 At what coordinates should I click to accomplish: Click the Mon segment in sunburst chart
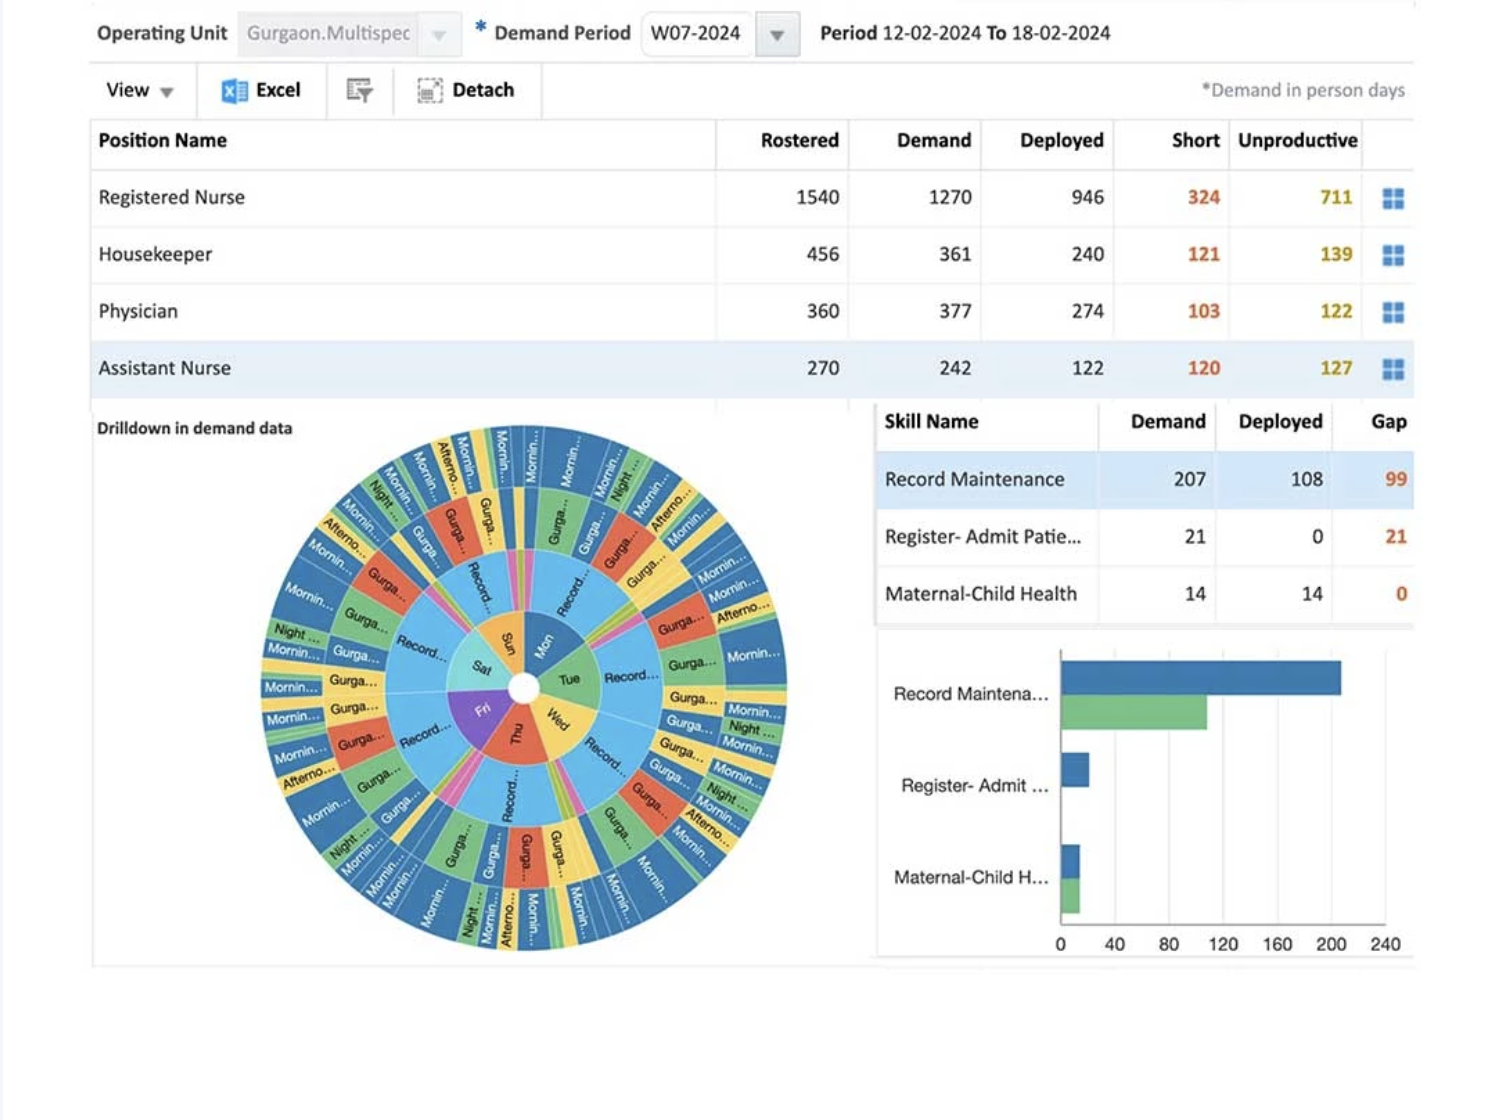[x=546, y=645]
